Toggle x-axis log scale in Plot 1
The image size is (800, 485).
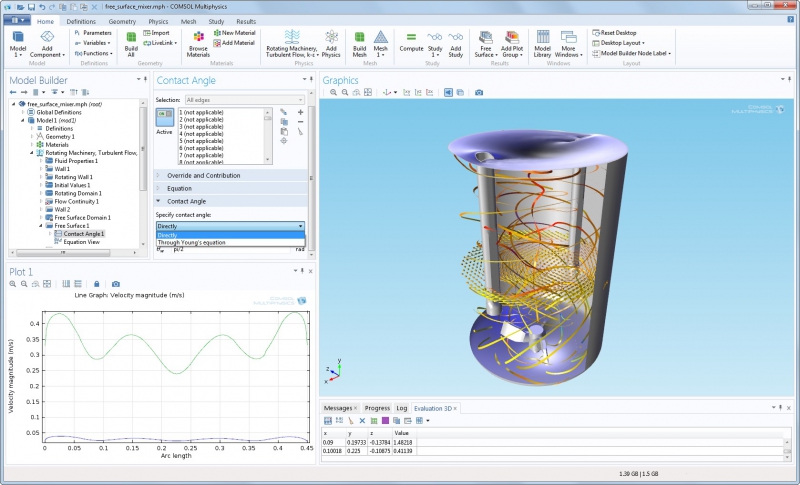tap(66, 284)
